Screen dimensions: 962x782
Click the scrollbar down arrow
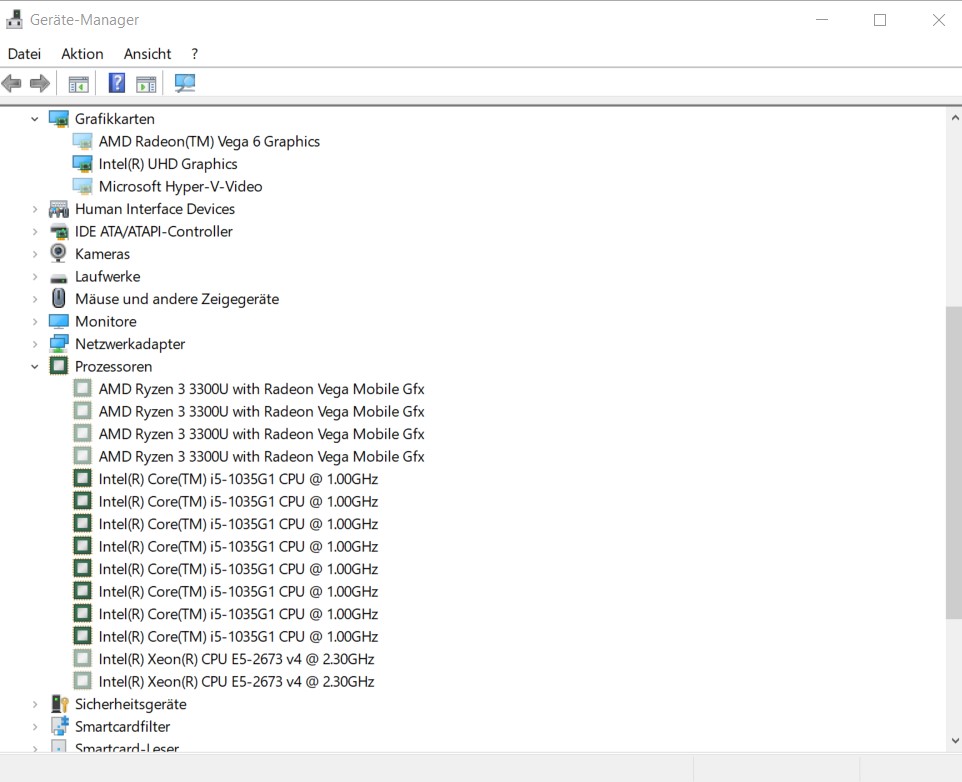click(x=955, y=741)
